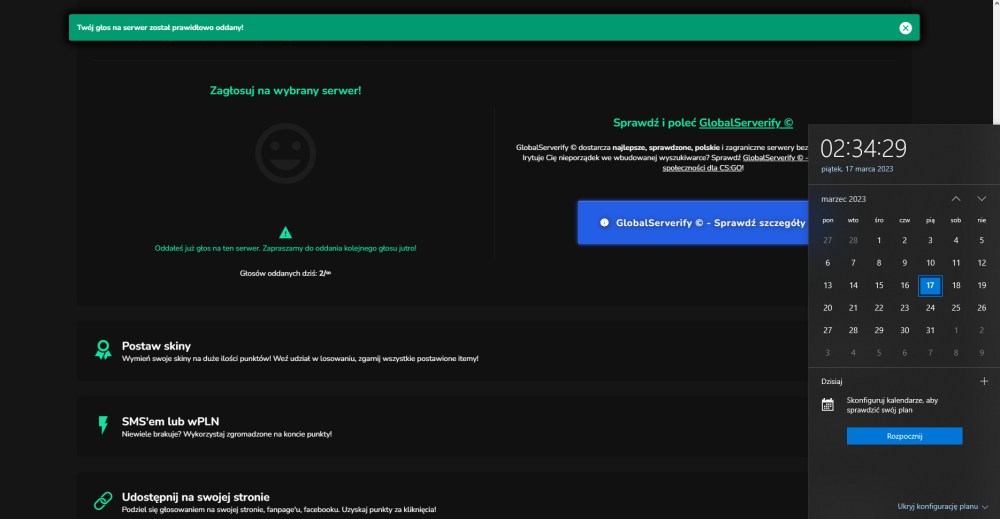
Task: Open the Postaw skiny section
Action: coord(443,351)
